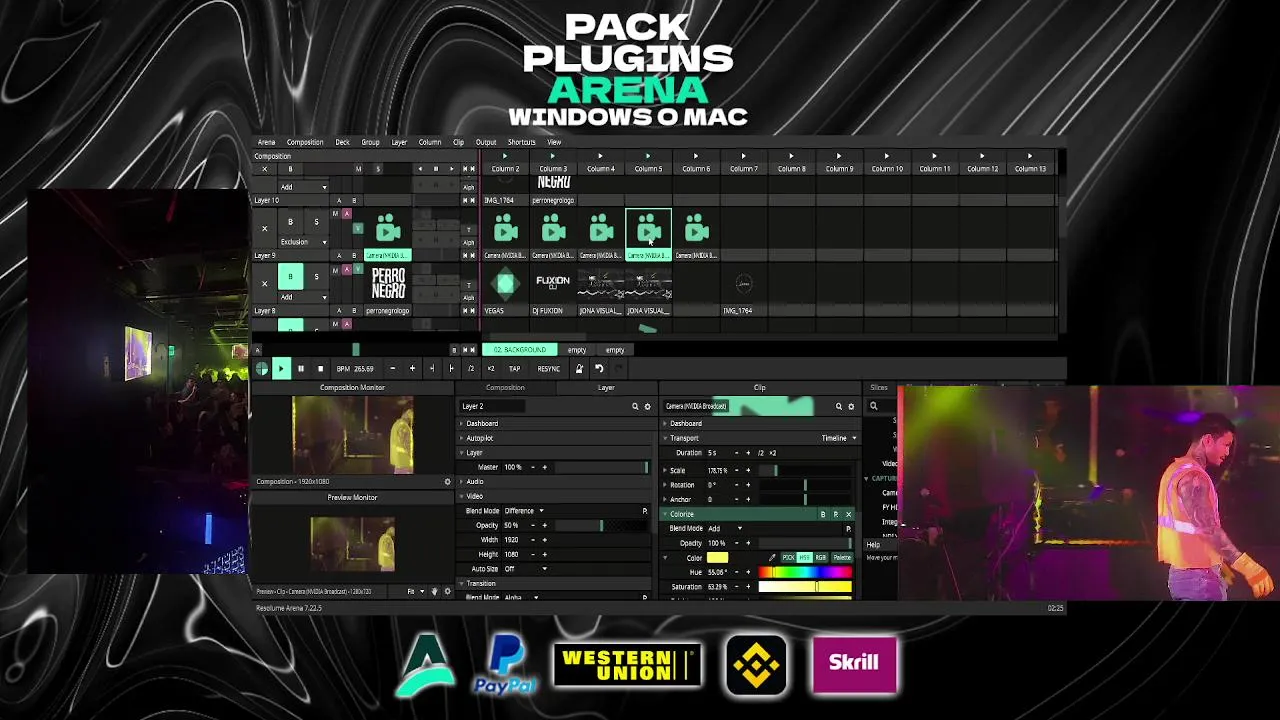1280x720 pixels.
Task: Nudge BPM up with plus button
Action: pos(412,369)
